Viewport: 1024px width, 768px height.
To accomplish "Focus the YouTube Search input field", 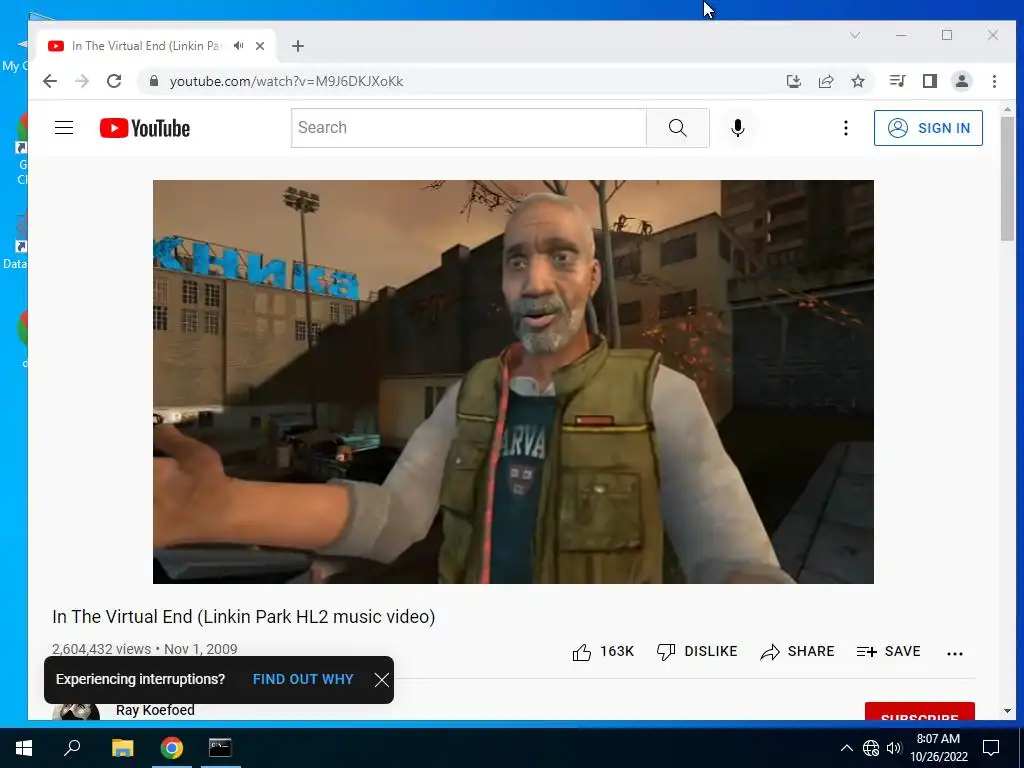I will (x=468, y=128).
